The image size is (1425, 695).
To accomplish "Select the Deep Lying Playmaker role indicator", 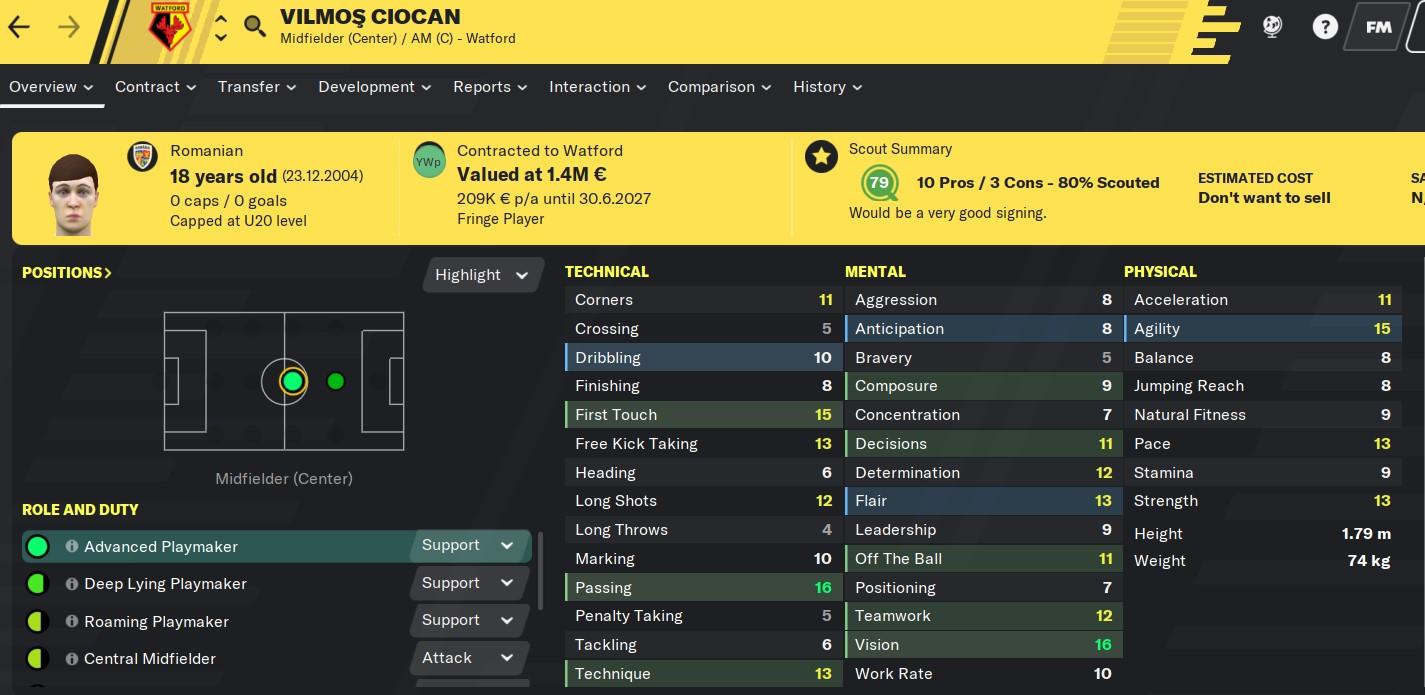I will (x=37, y=584).
